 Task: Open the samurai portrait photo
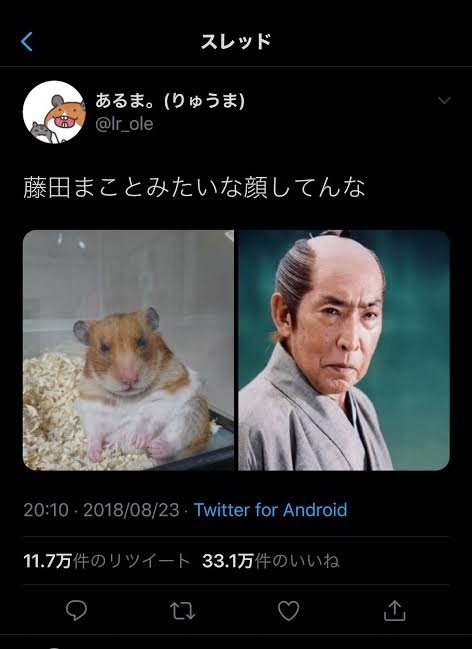[x=344, y=350]
